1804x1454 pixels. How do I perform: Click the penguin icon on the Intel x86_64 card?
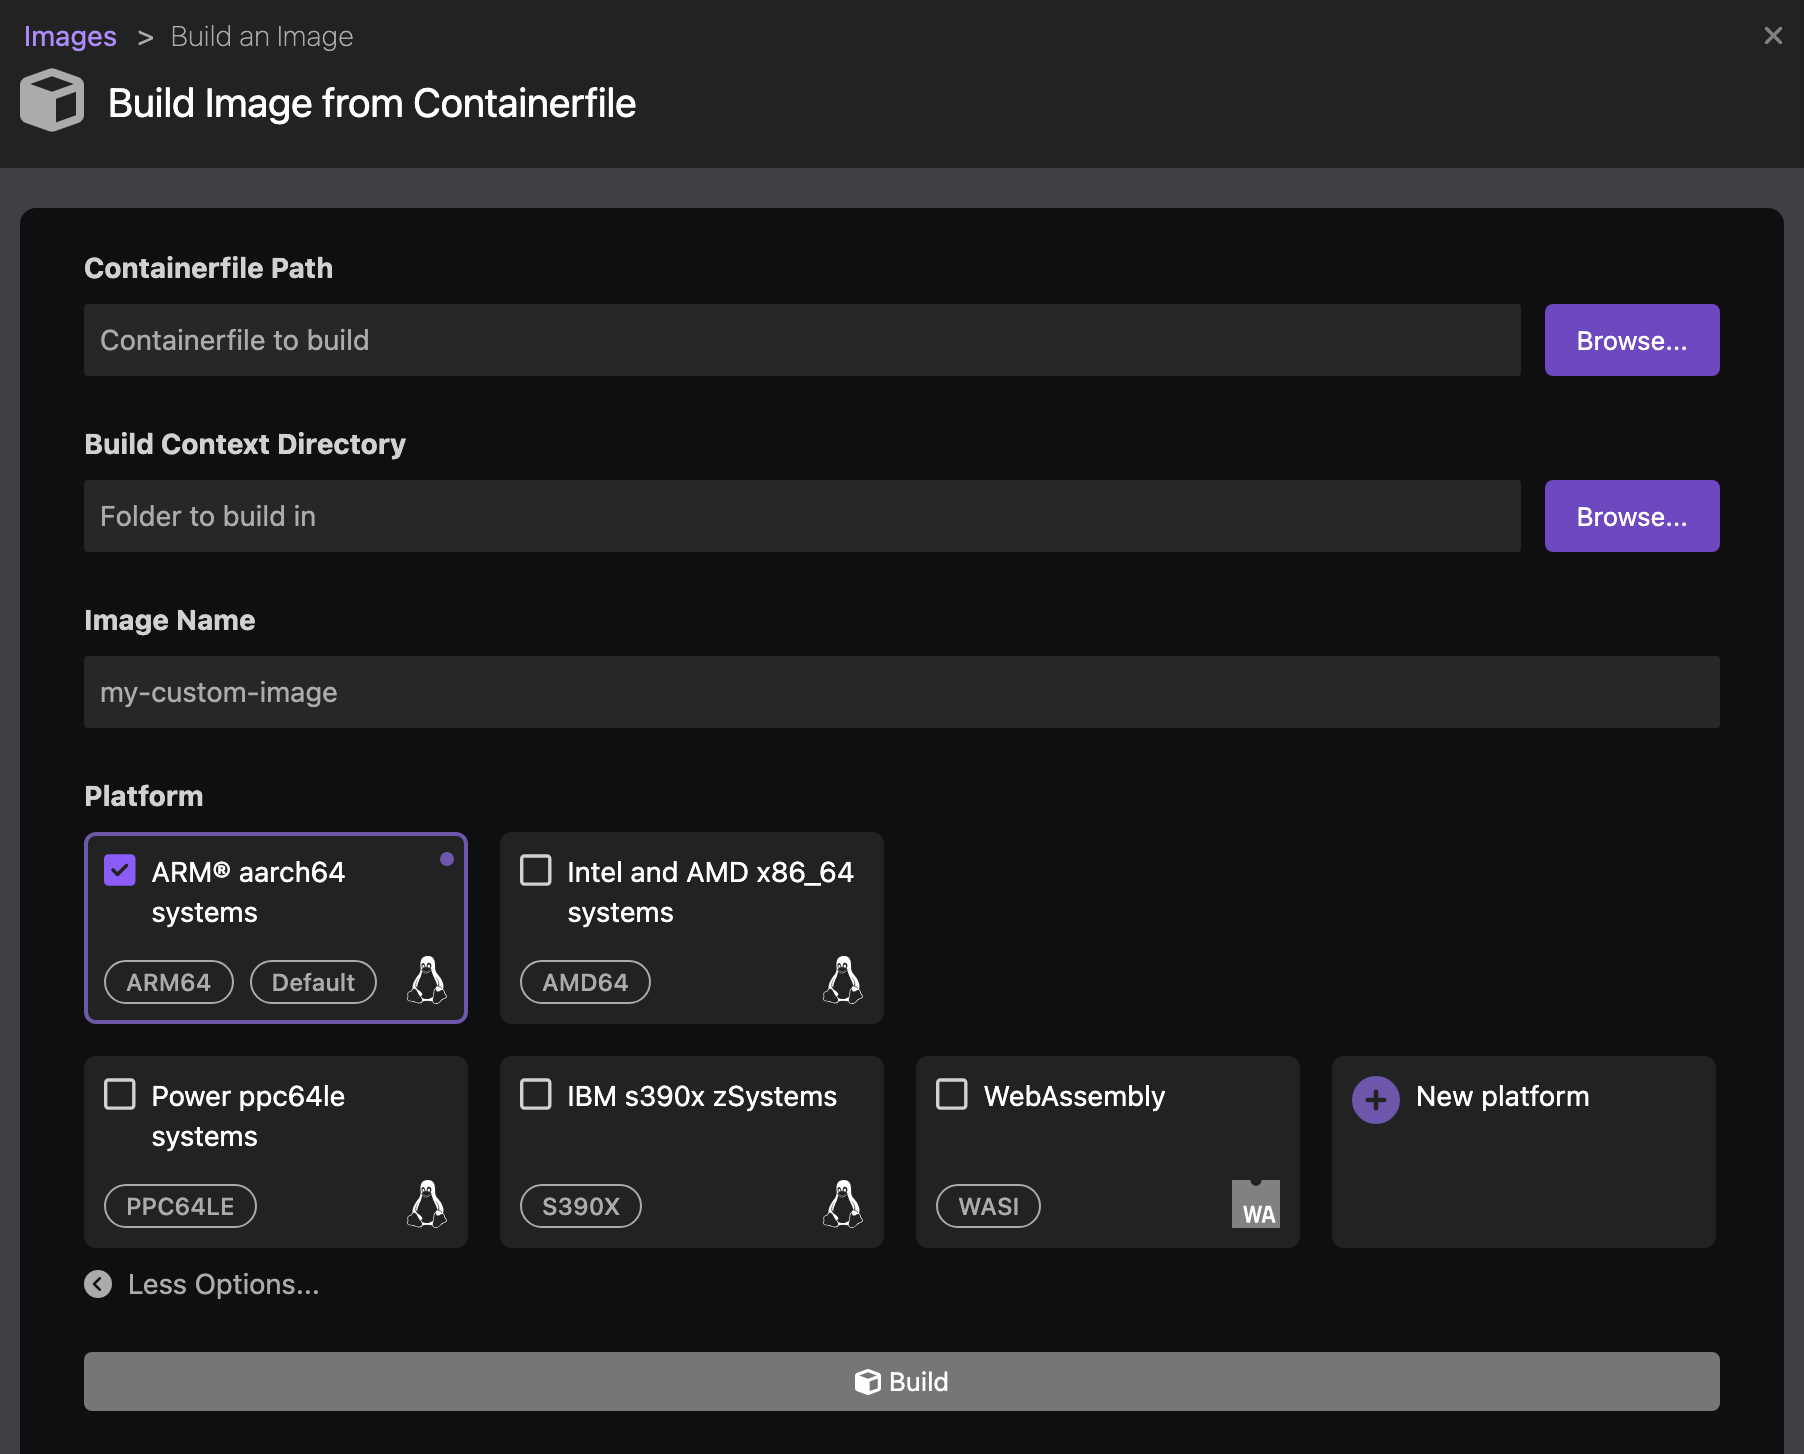pos(843,982)
